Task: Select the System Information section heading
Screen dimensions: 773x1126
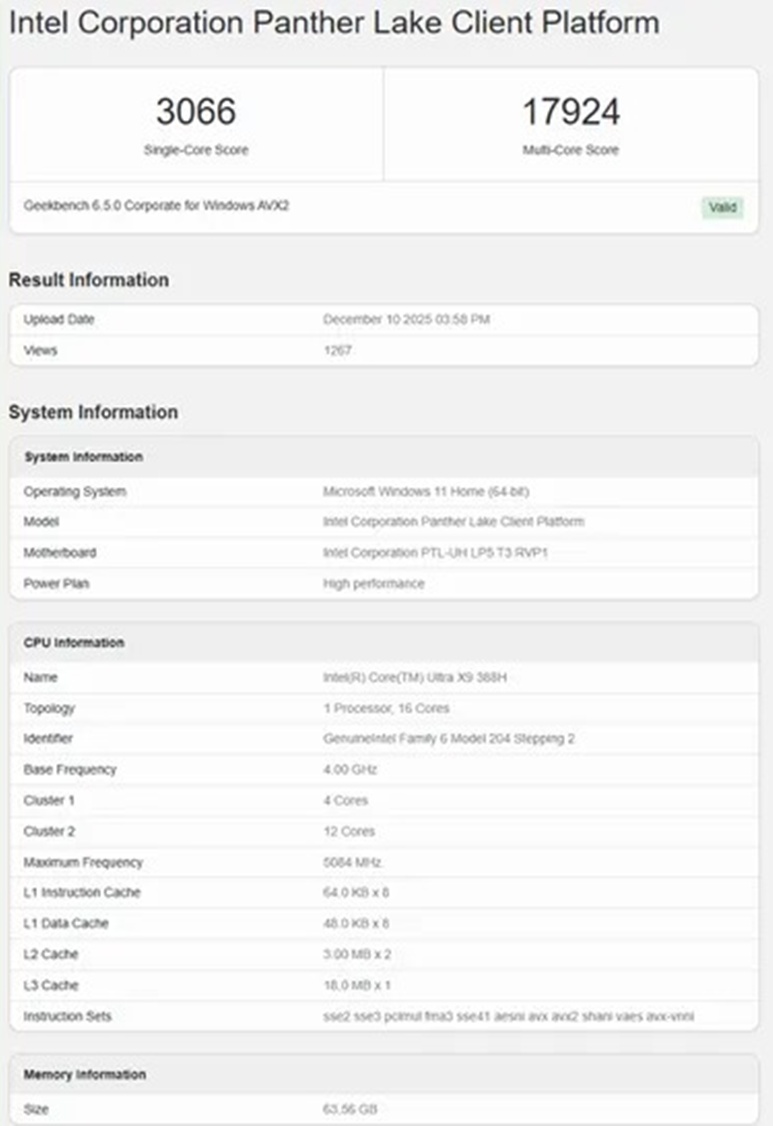Action: tap(93, 412)
